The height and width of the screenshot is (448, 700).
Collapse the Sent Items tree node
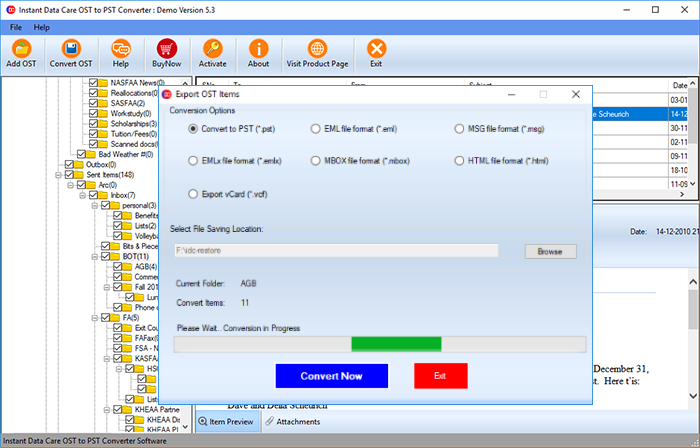pos(58,175)
